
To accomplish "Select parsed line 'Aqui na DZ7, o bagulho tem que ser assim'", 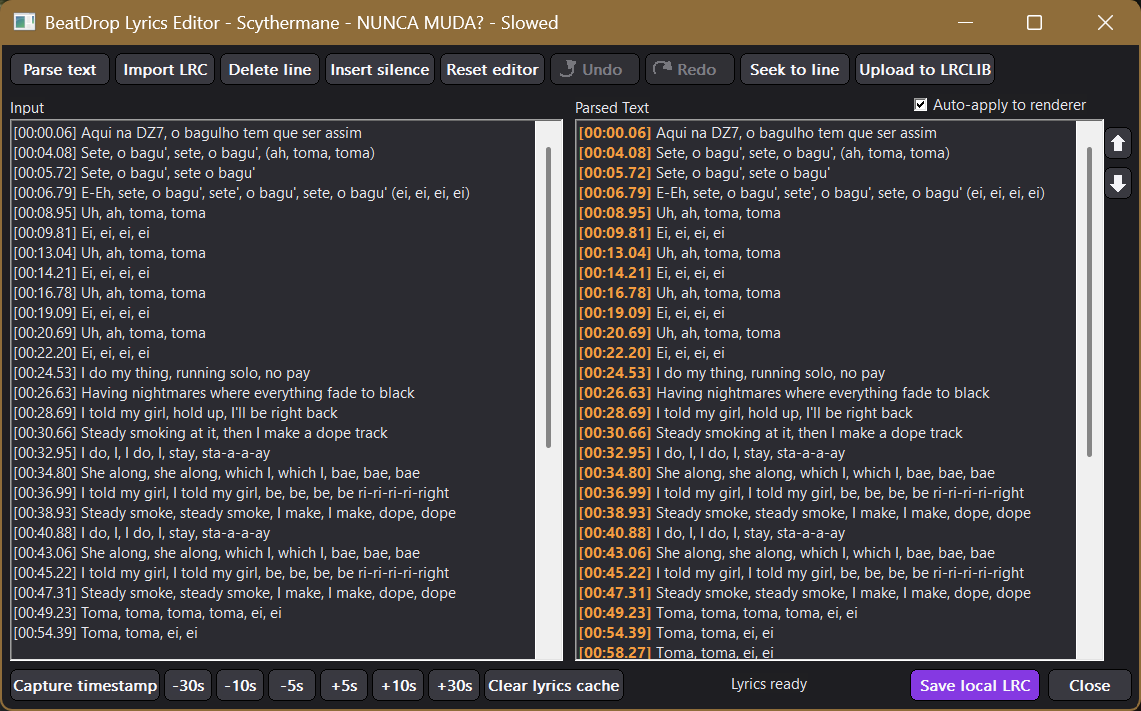I will (758, 133).
